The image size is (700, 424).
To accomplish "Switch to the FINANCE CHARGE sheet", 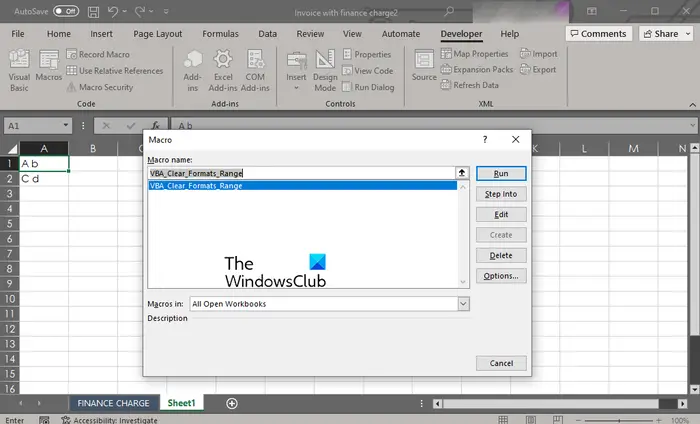I will click(113, 403).
